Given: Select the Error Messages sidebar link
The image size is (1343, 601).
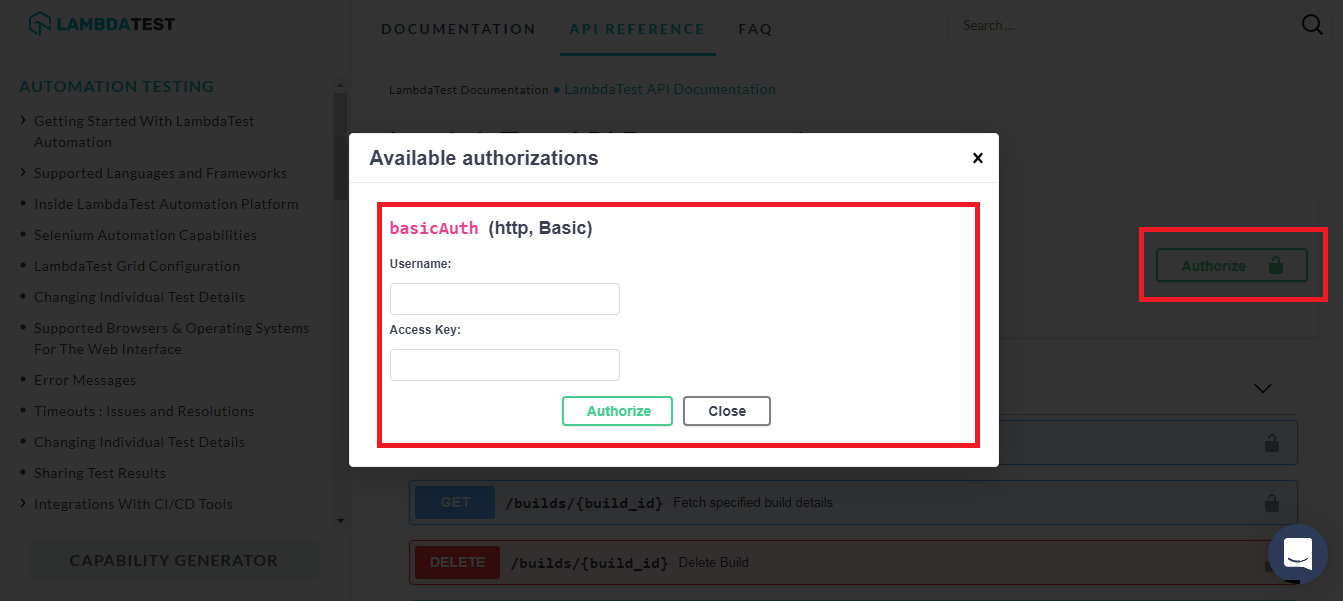Looking at the screenshot, I should pyautogui.click(x=84, y=380).
